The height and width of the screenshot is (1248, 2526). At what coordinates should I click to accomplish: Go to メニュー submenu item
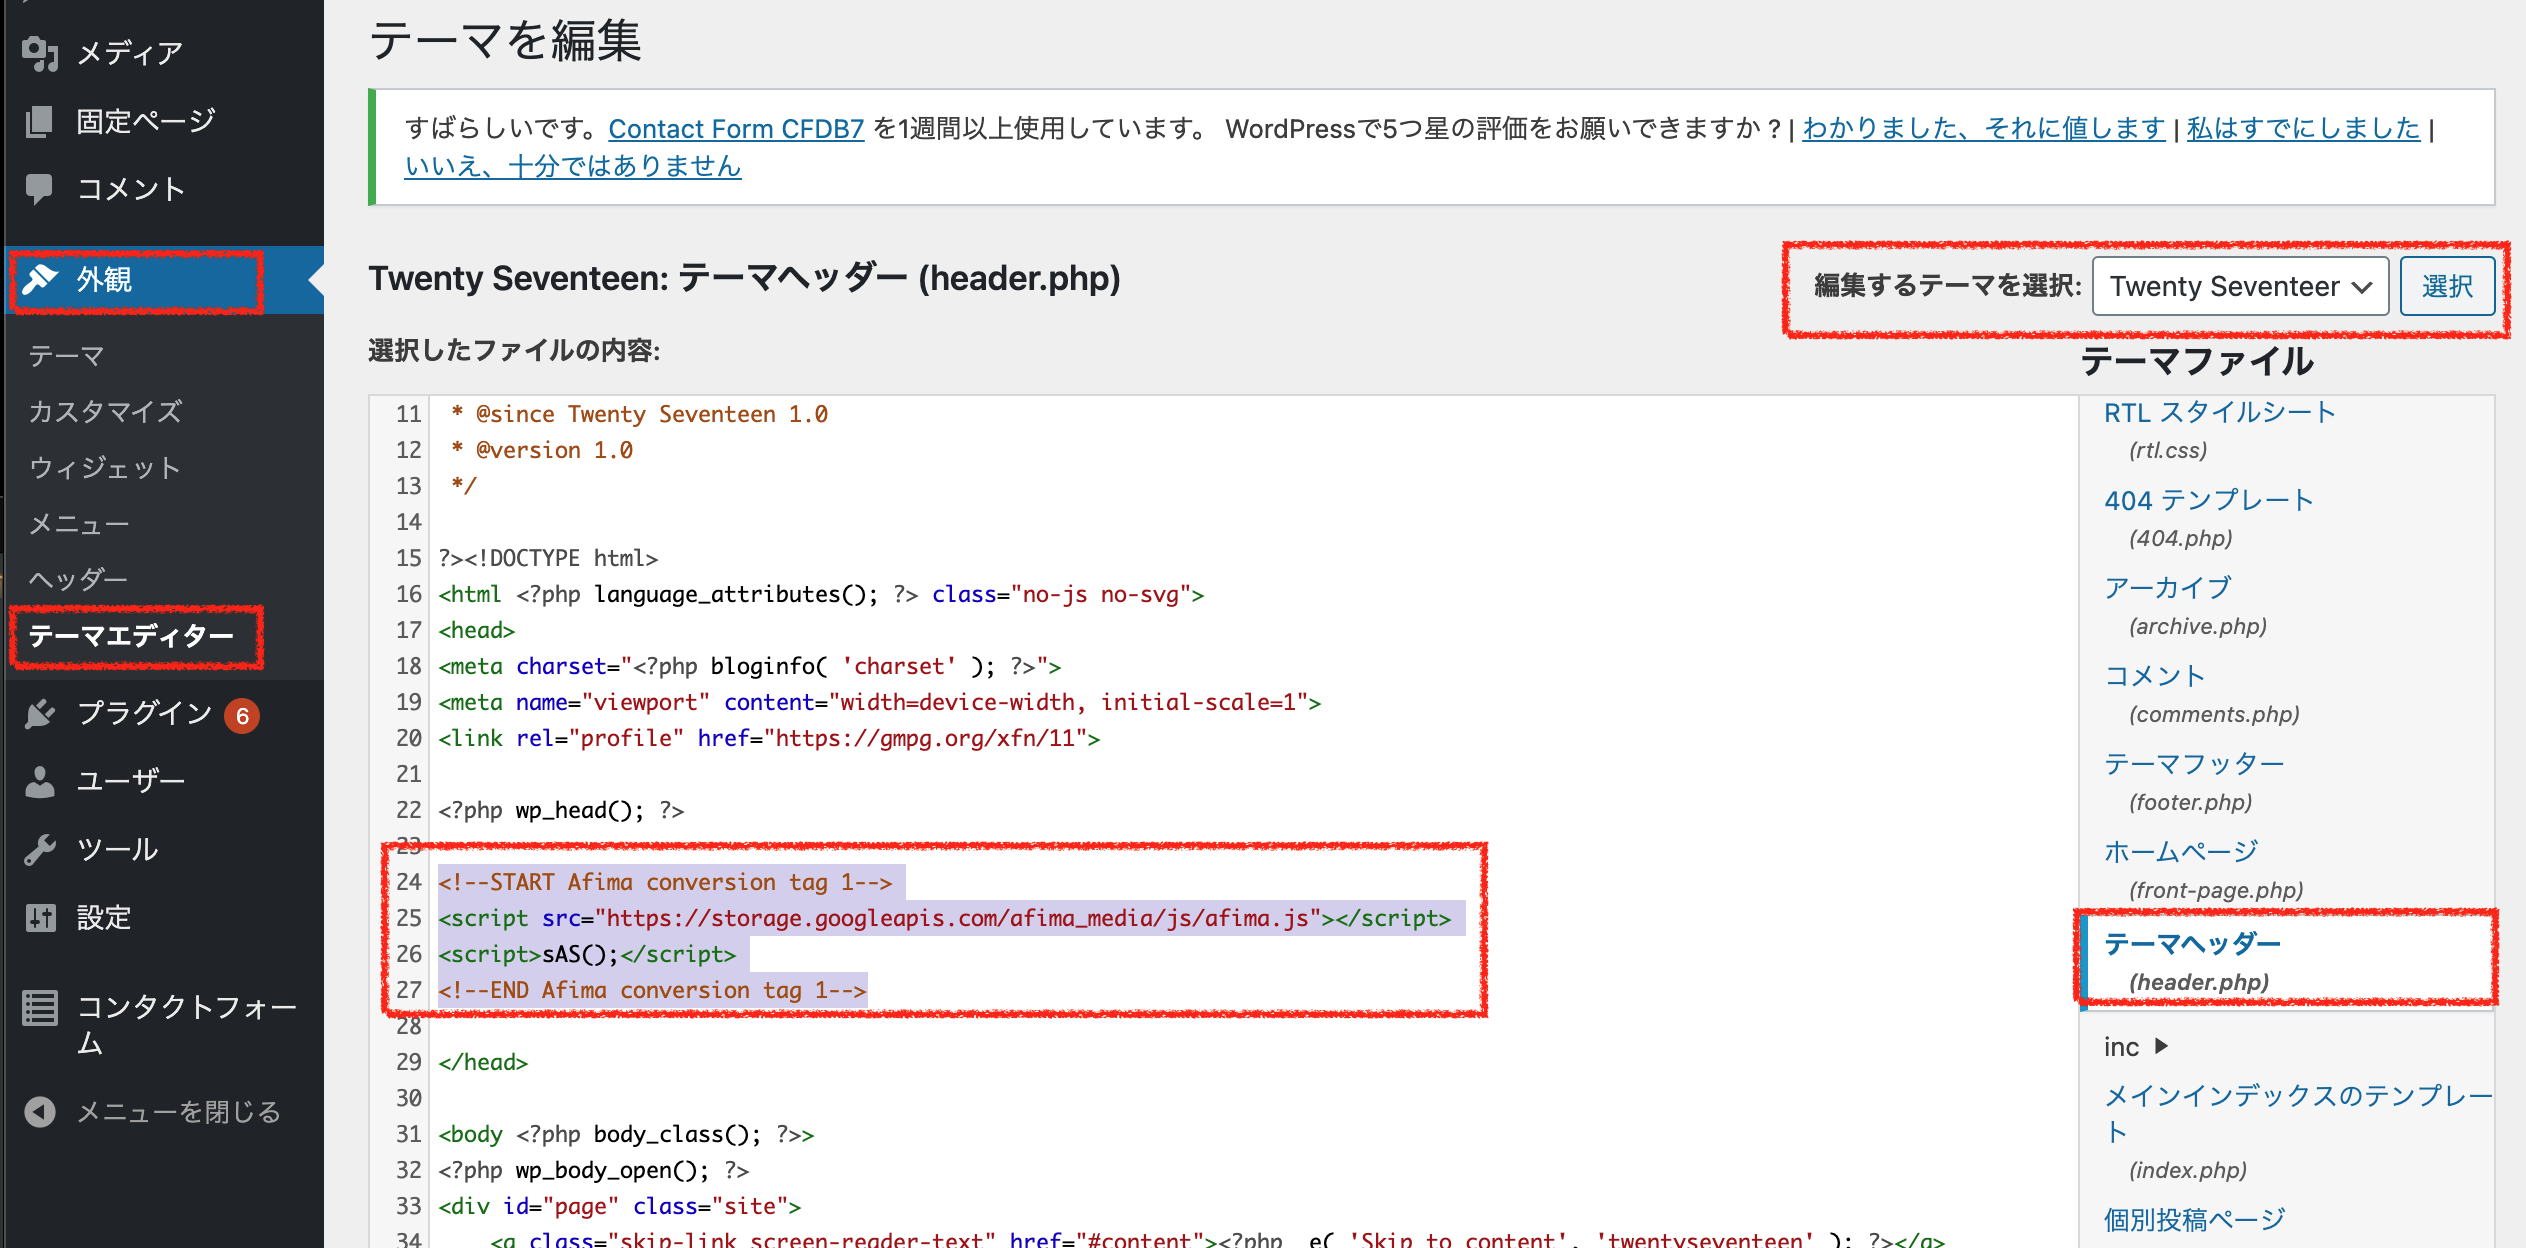[x=79, y=524]
